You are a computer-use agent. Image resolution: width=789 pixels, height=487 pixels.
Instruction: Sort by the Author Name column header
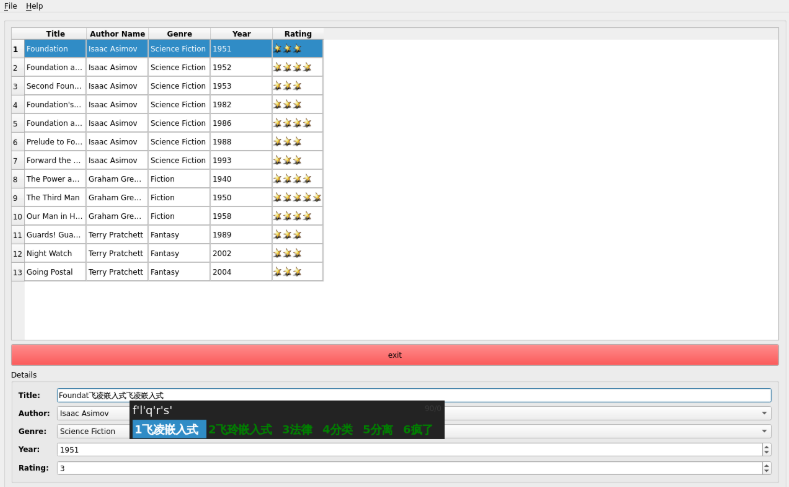point(117,34)
